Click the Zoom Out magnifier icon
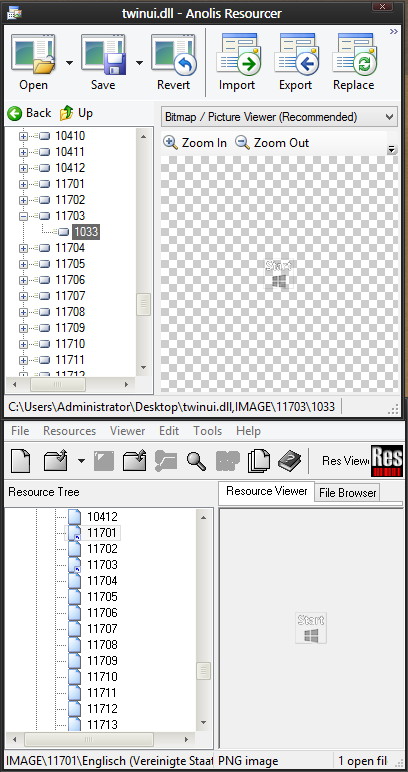 (x=242, y=143)
